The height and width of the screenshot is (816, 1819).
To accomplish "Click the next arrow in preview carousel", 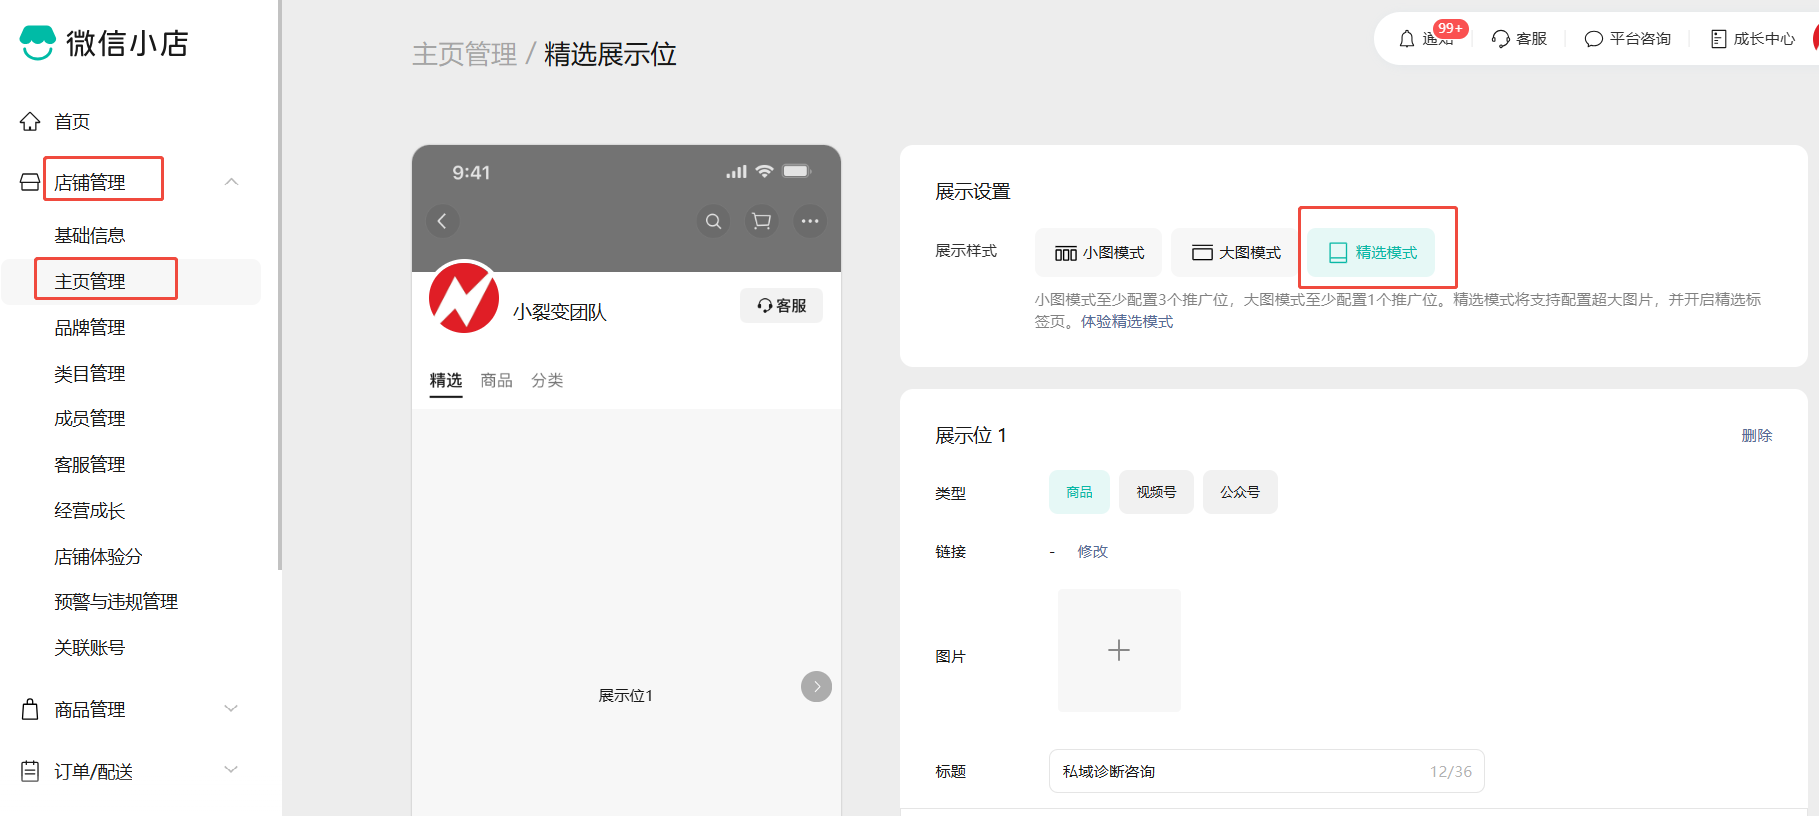I will [x=816, y=686].
